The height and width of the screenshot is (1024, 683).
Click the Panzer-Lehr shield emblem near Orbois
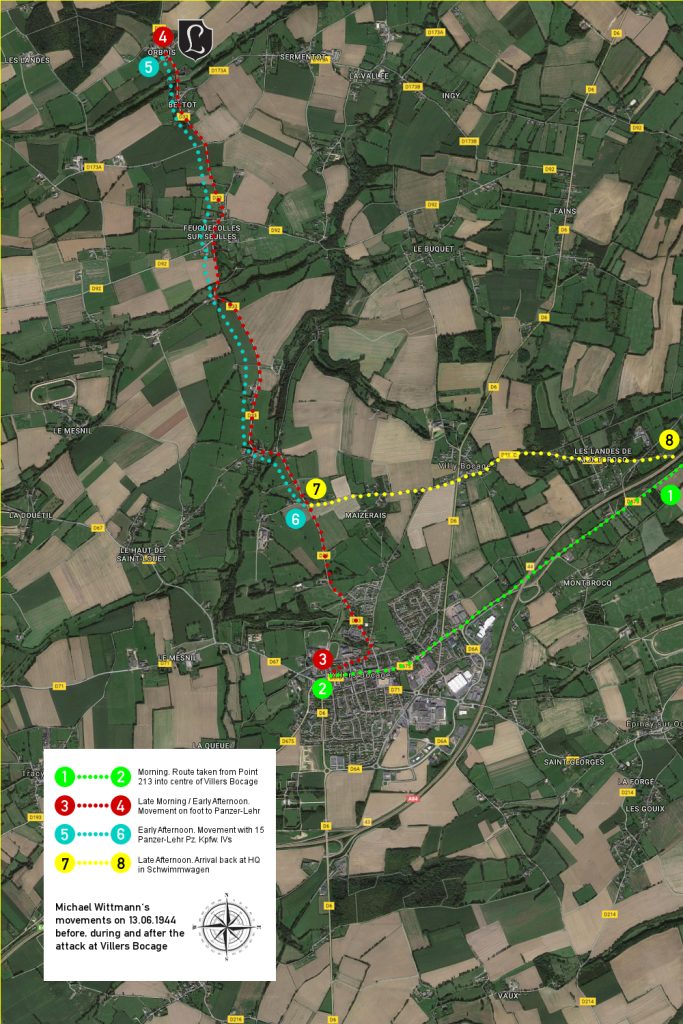[195, 39]
